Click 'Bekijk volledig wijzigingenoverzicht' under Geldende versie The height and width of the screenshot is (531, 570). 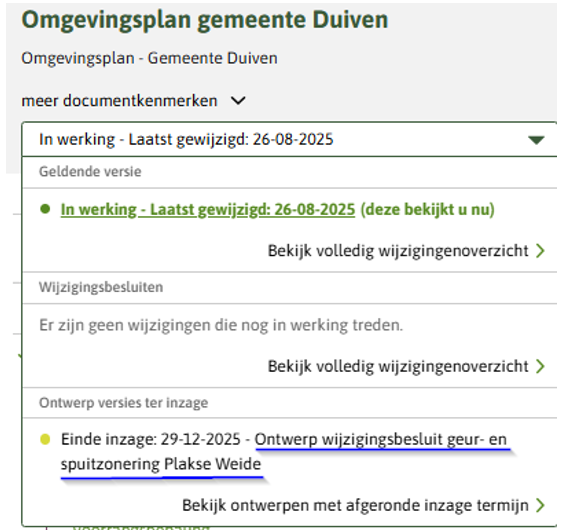(x=406, y=251)
